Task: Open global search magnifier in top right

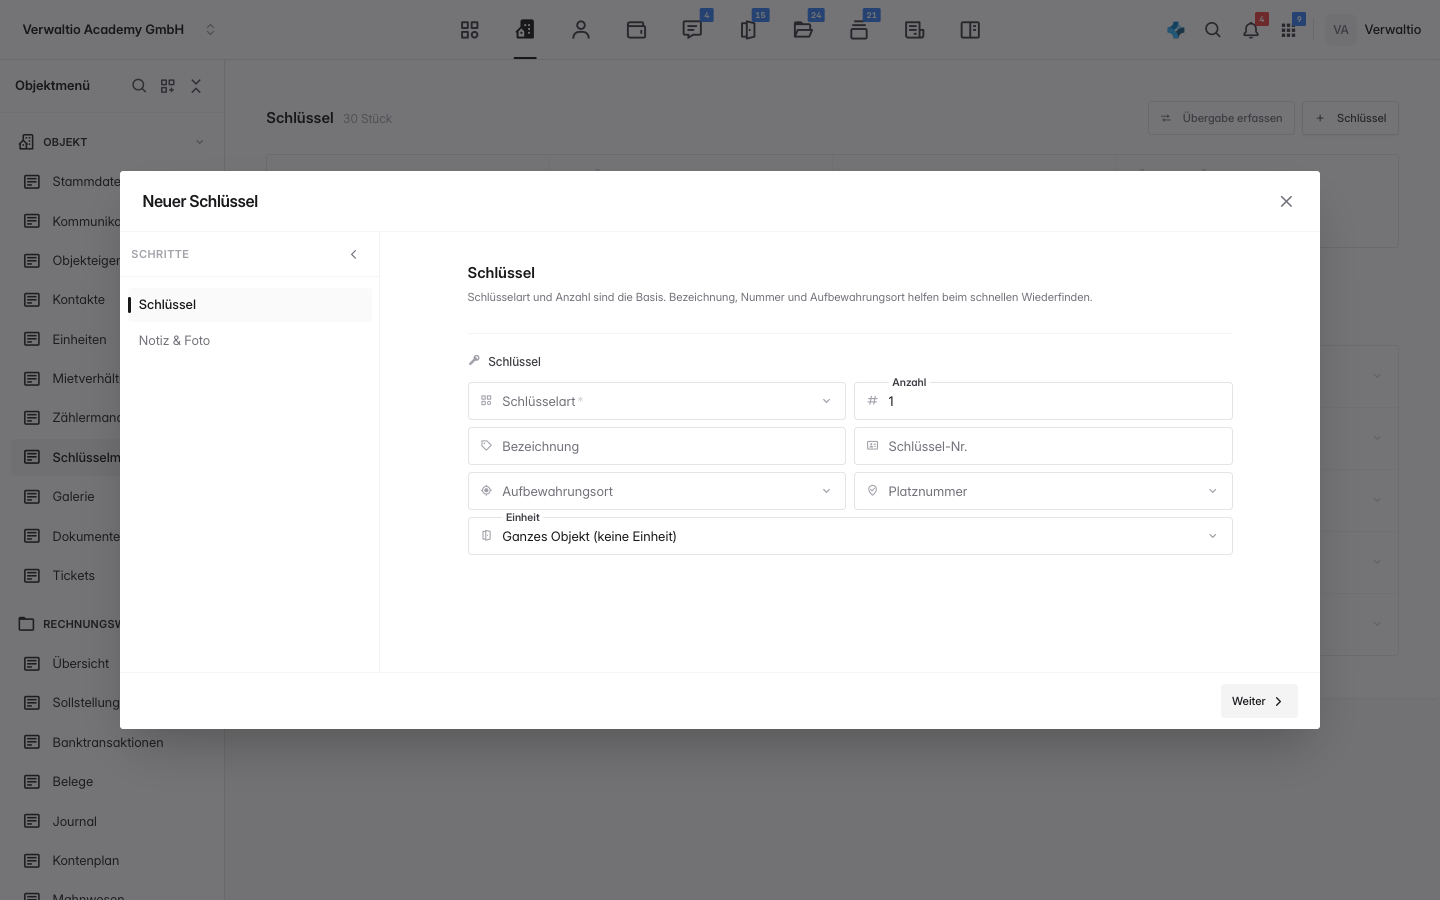Action: [1213, 30]
